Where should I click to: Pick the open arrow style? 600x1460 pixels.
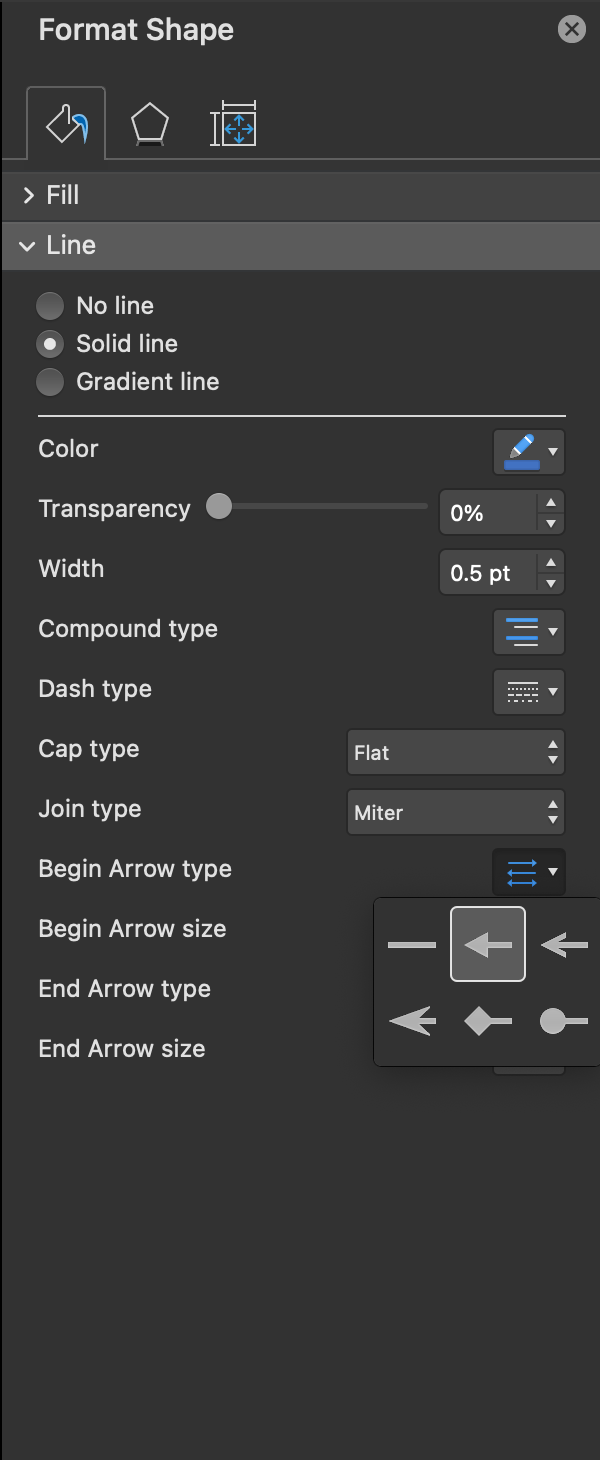coord(564,944)
